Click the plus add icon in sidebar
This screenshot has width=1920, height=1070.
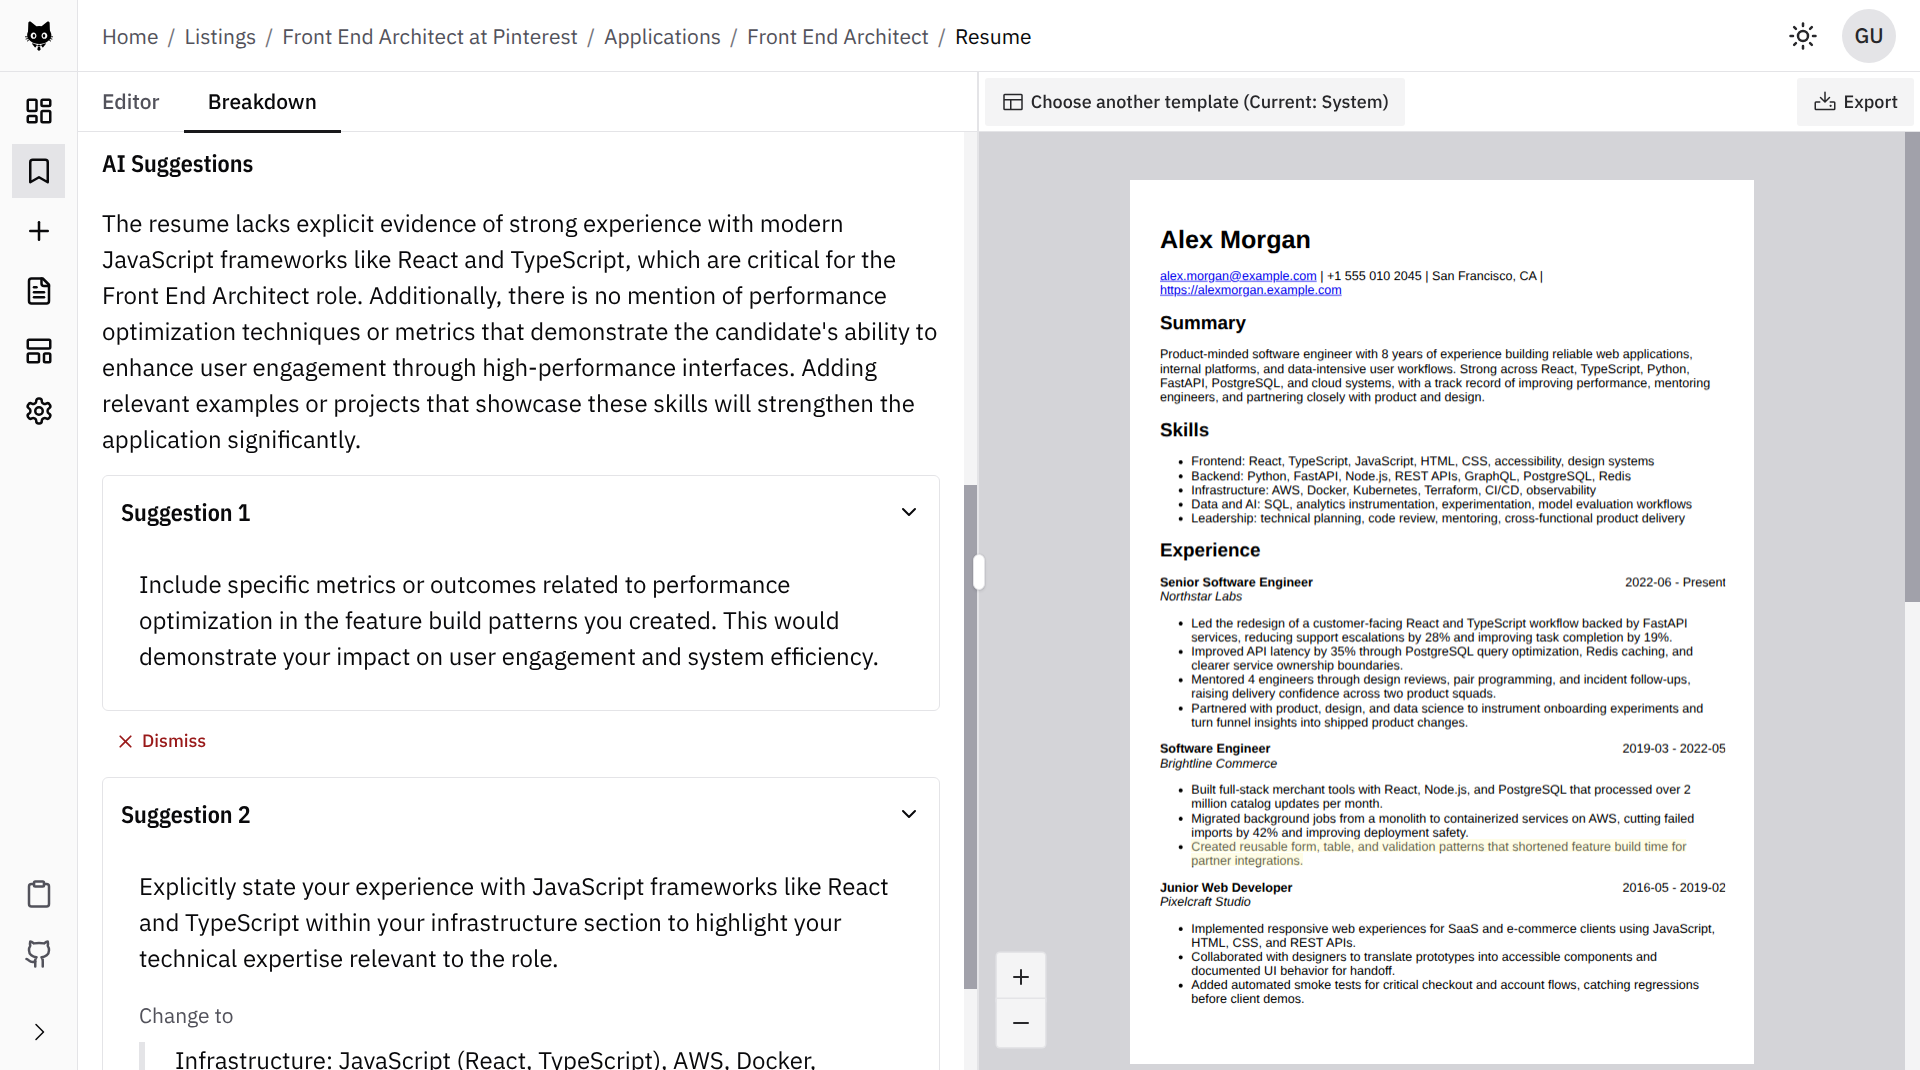click(x=38, y=231)
